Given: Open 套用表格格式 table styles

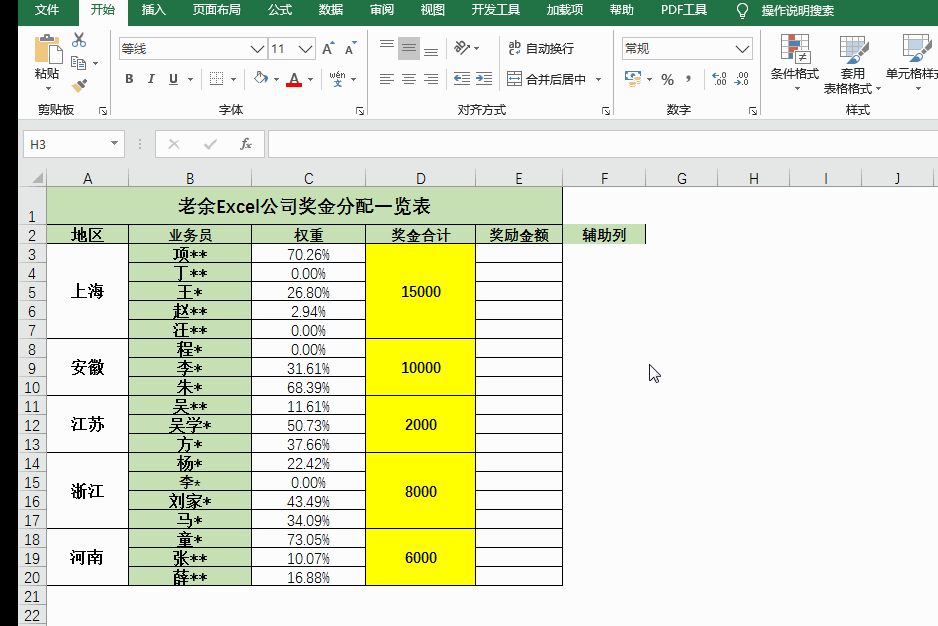Looking at the screenshot, I should point(852,64).
